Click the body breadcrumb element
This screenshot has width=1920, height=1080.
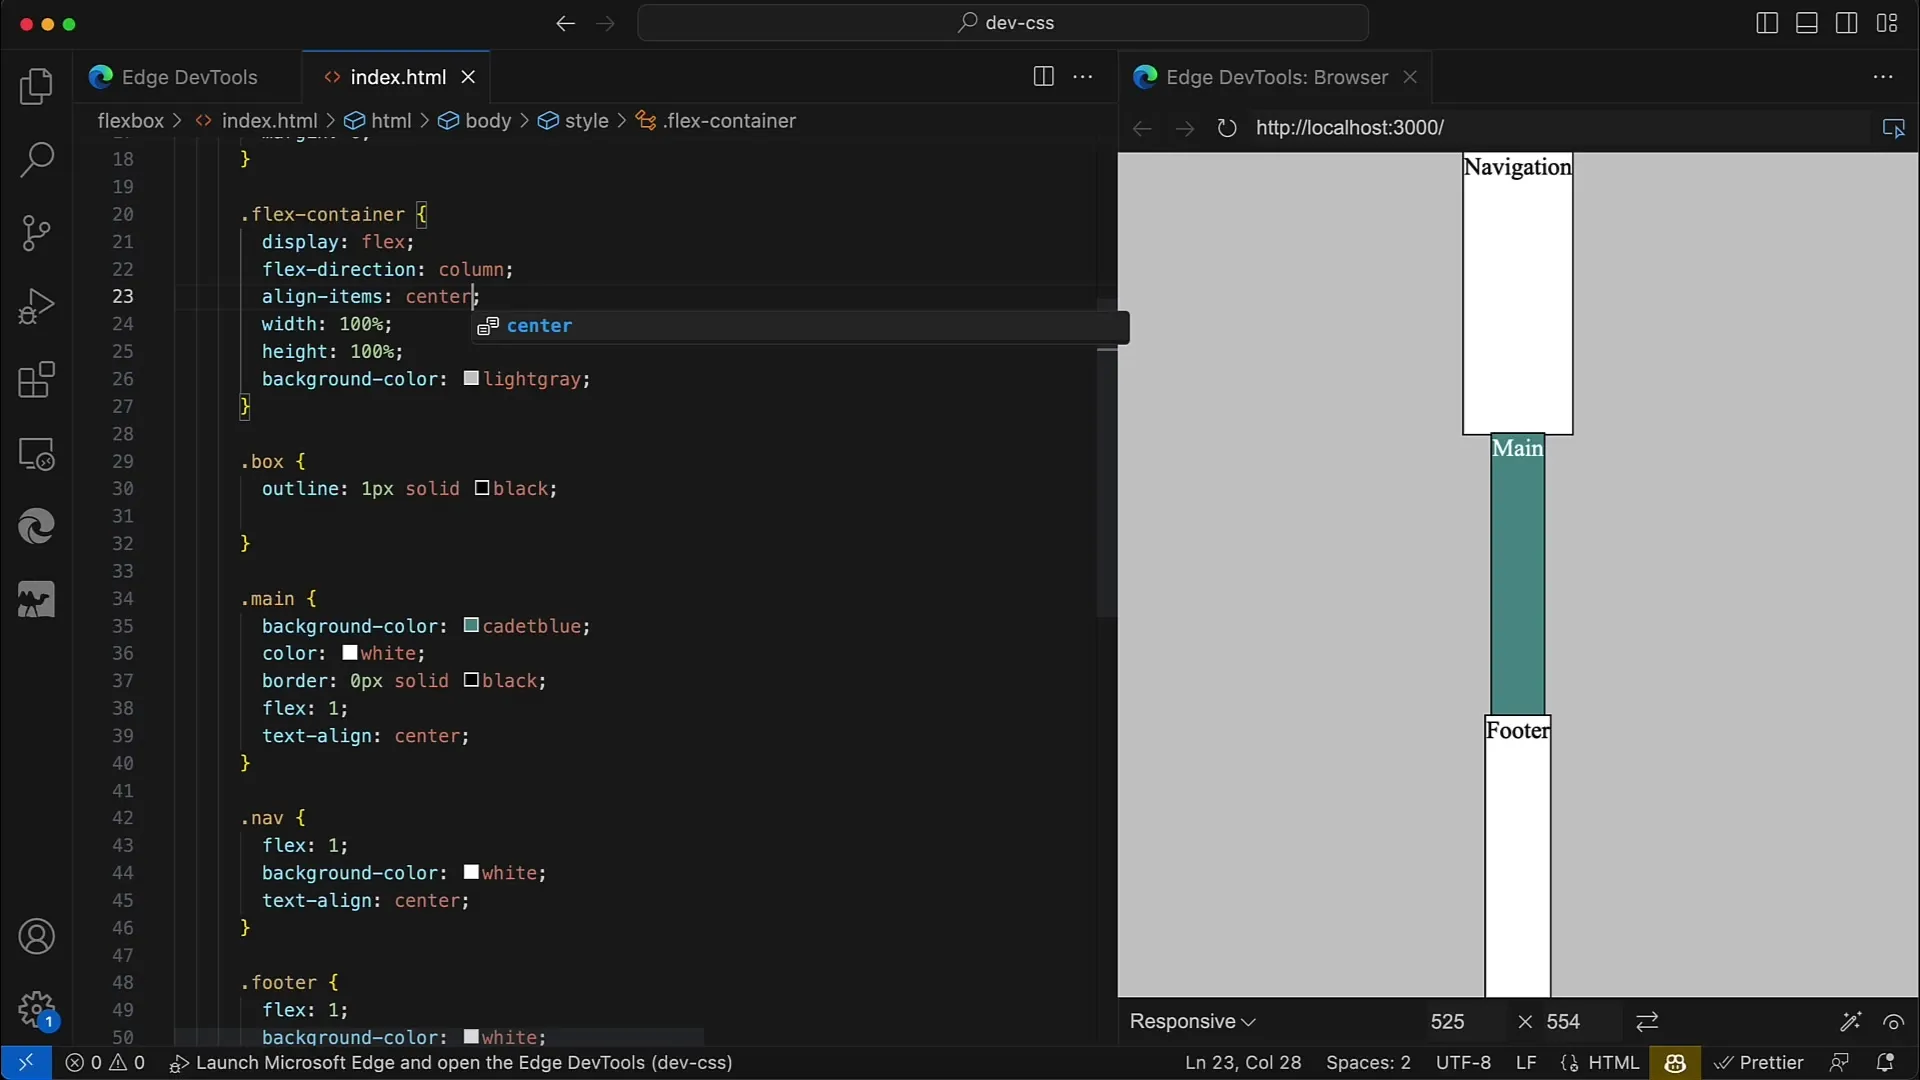[487, 121]
